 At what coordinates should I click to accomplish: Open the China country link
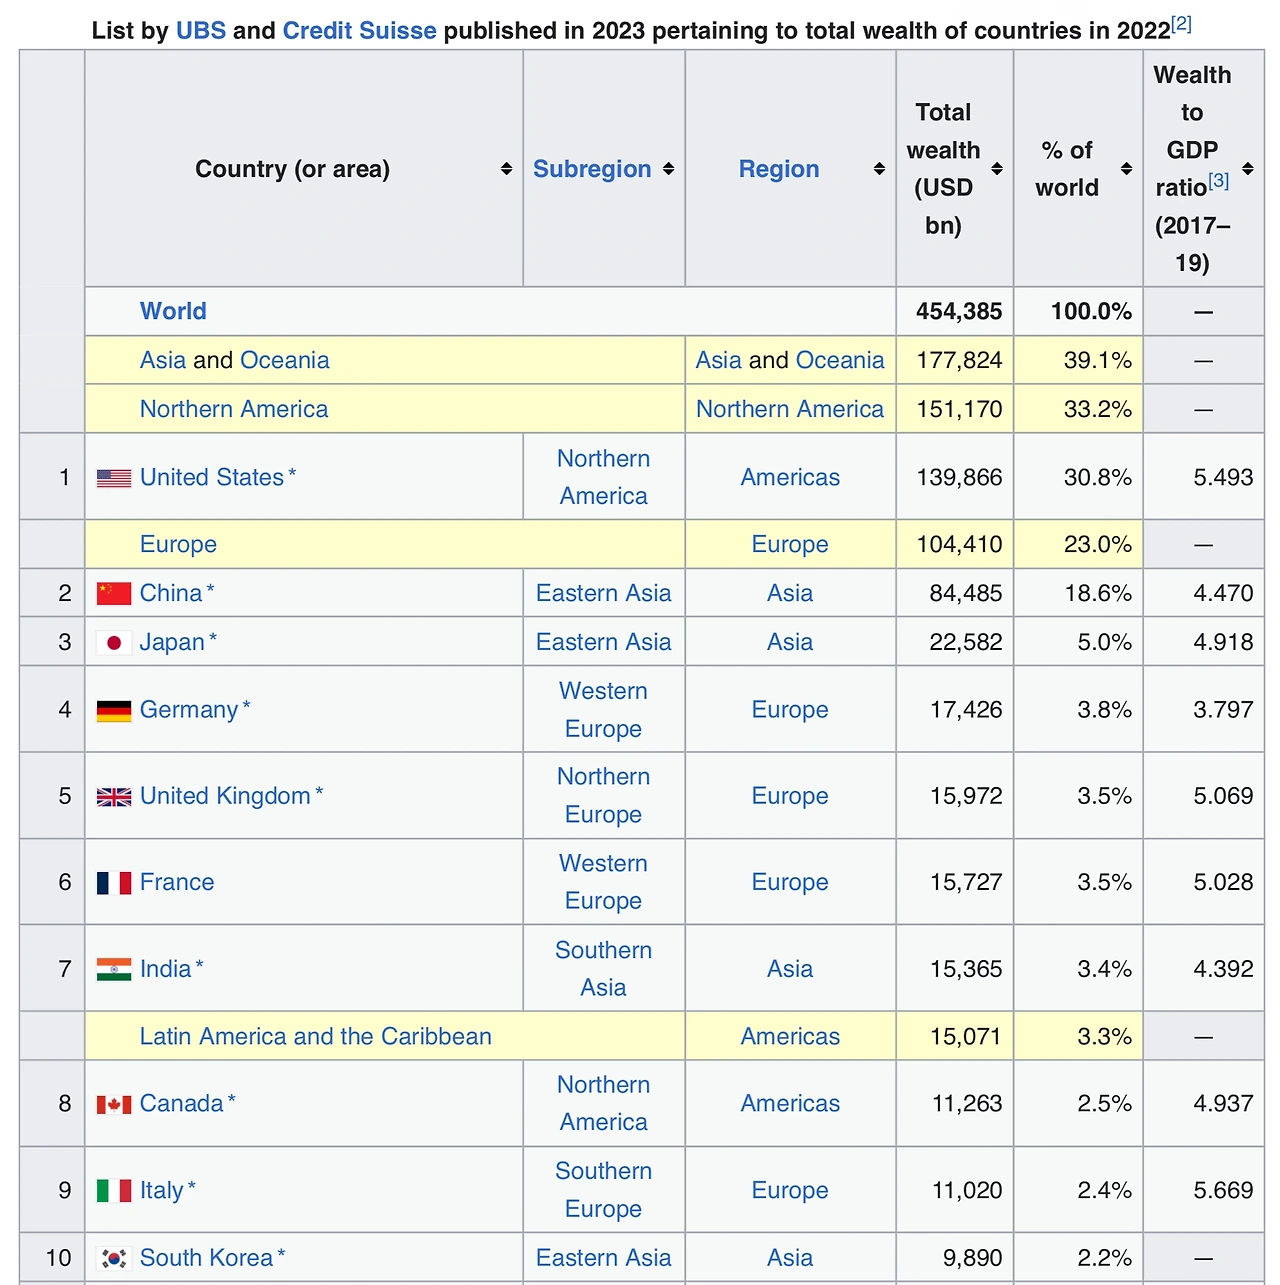[x=171, y=593]
